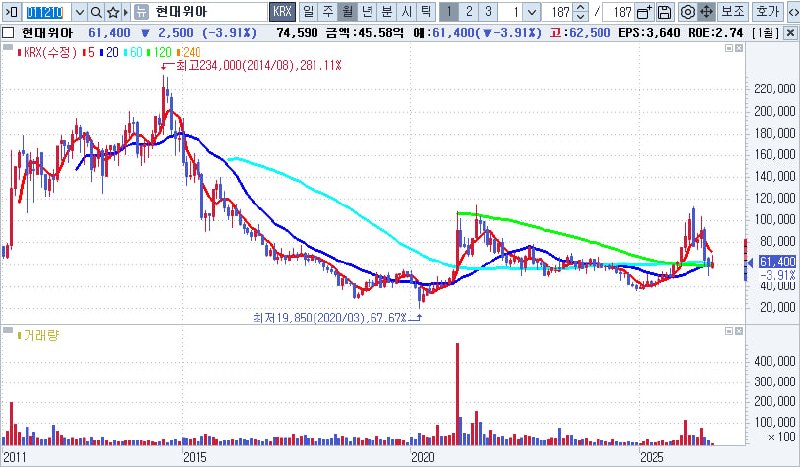Click the total bars field after the slash
Screen dimensions: 800x467
619,12
